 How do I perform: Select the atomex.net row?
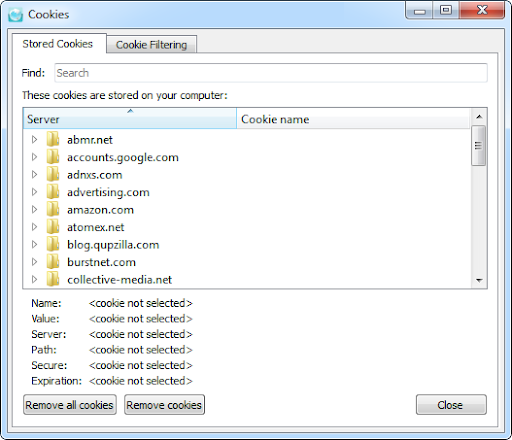pyautogui.click(x=247, y=227)
